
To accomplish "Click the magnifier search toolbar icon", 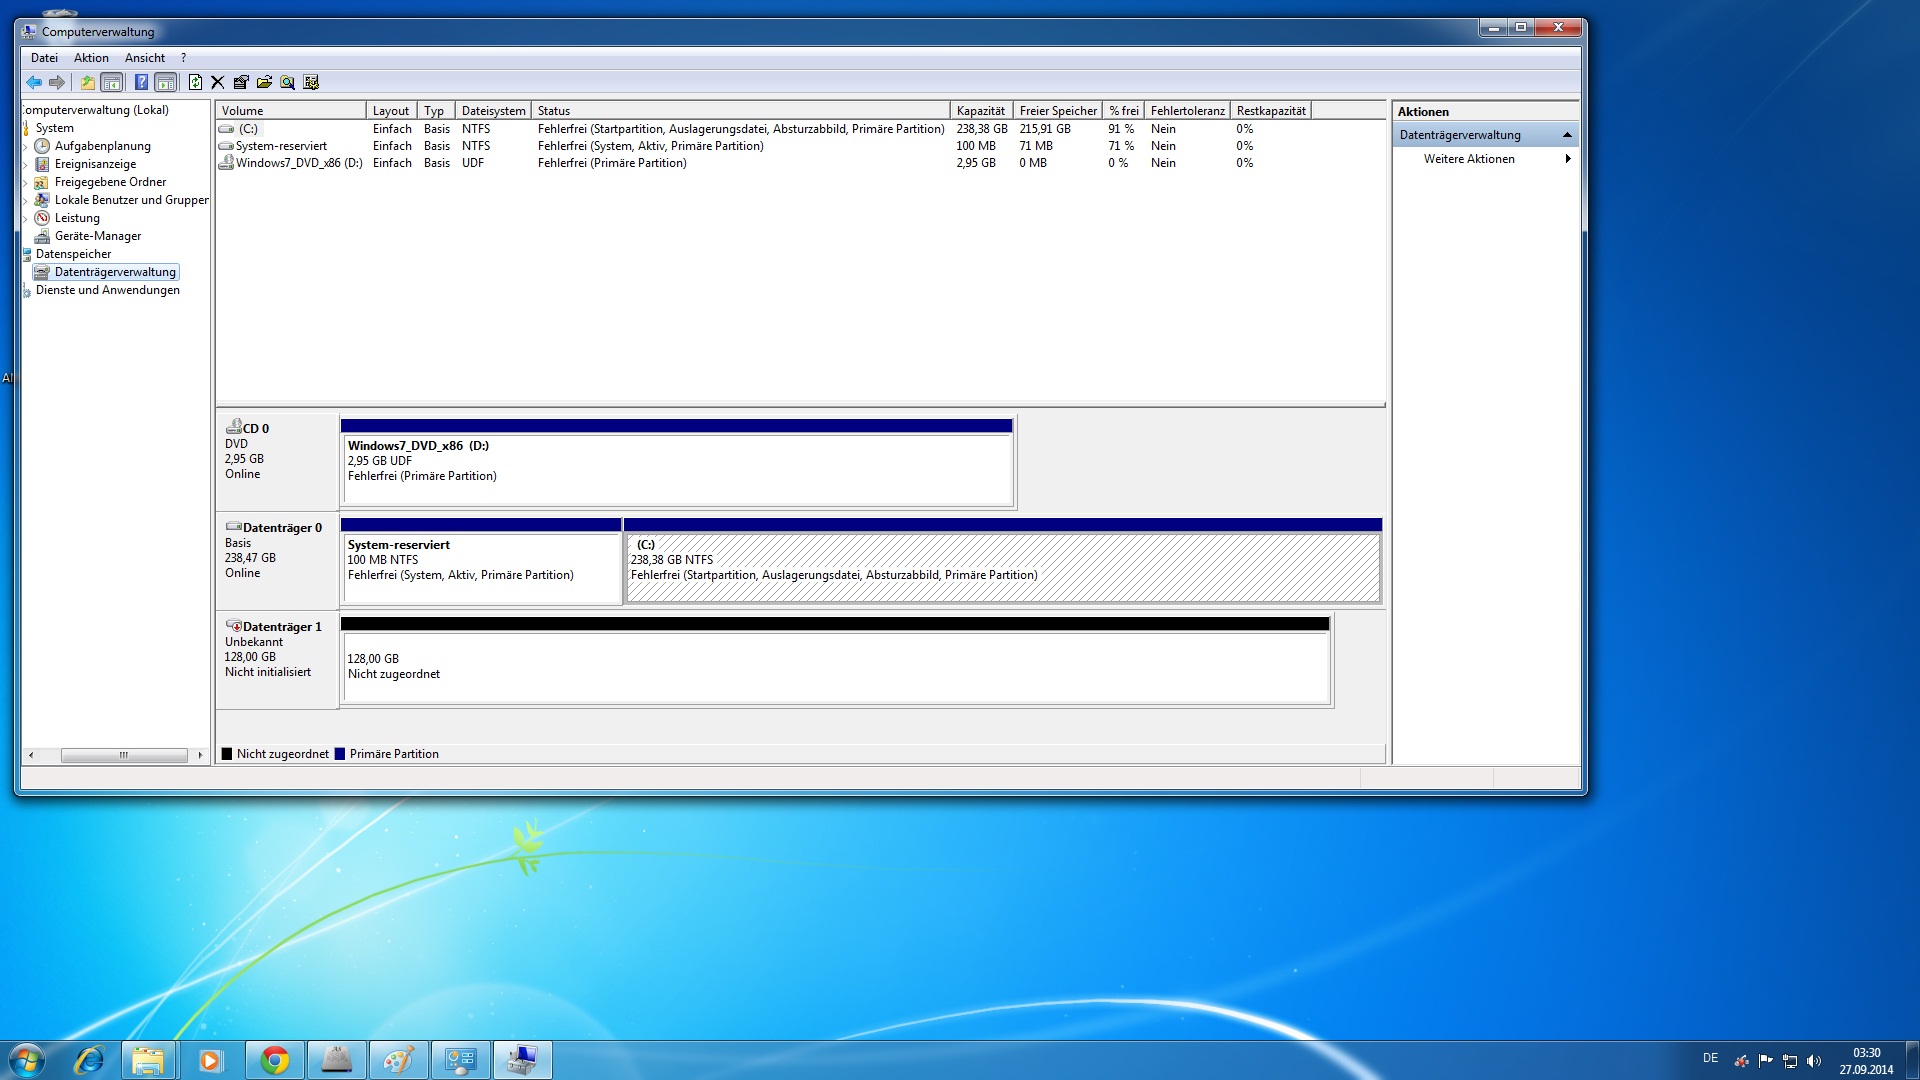I will [288, 82].
